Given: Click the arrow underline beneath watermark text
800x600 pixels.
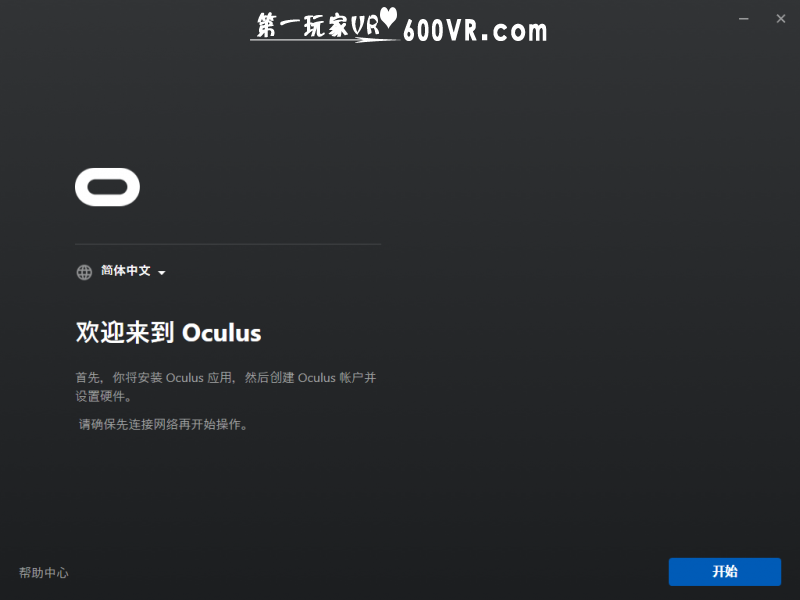Looking at the screenshot, I should pyautogui.click(x=324, y=39).
